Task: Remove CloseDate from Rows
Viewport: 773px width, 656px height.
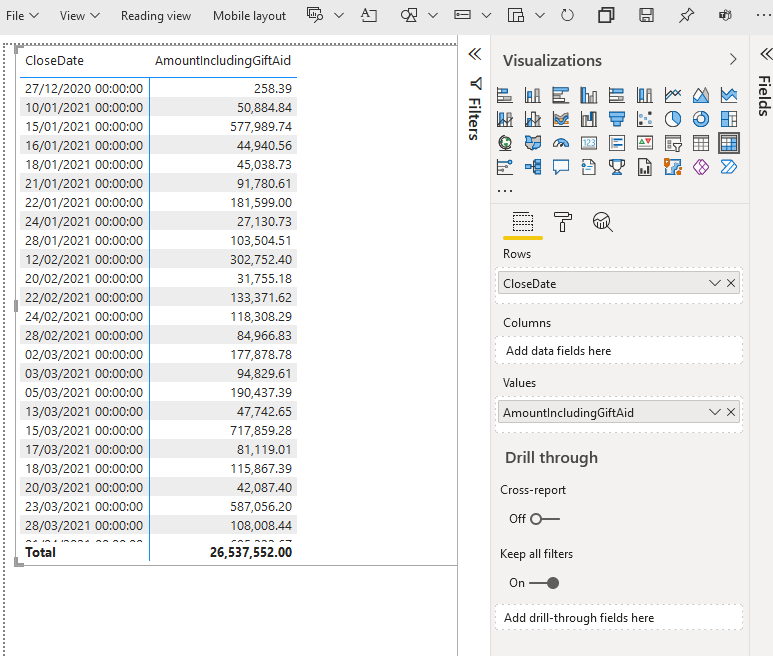Action: tap(731, 283)
